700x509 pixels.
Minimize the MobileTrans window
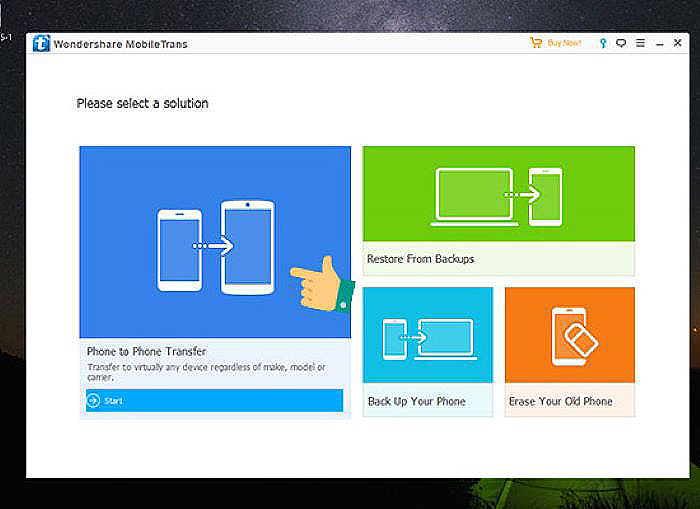click(x=659, y=43)
